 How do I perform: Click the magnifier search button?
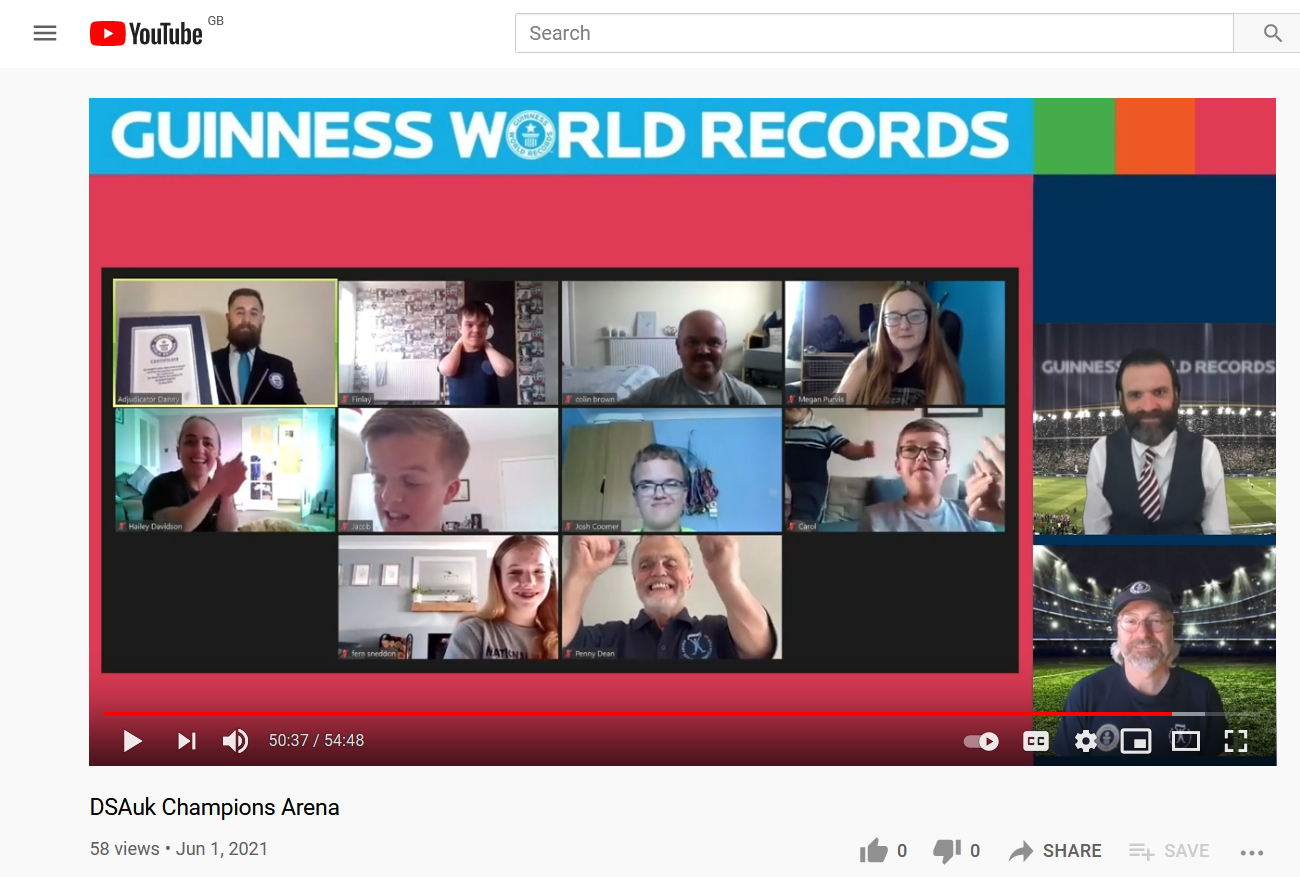1272,33
